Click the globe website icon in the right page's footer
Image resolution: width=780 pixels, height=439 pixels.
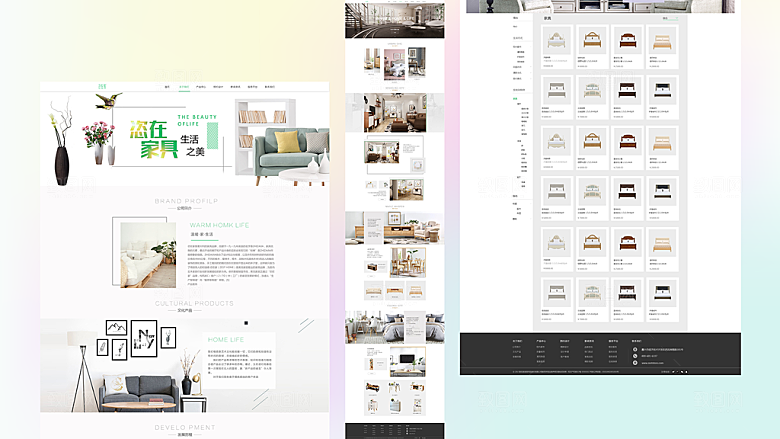click(635, 363)
